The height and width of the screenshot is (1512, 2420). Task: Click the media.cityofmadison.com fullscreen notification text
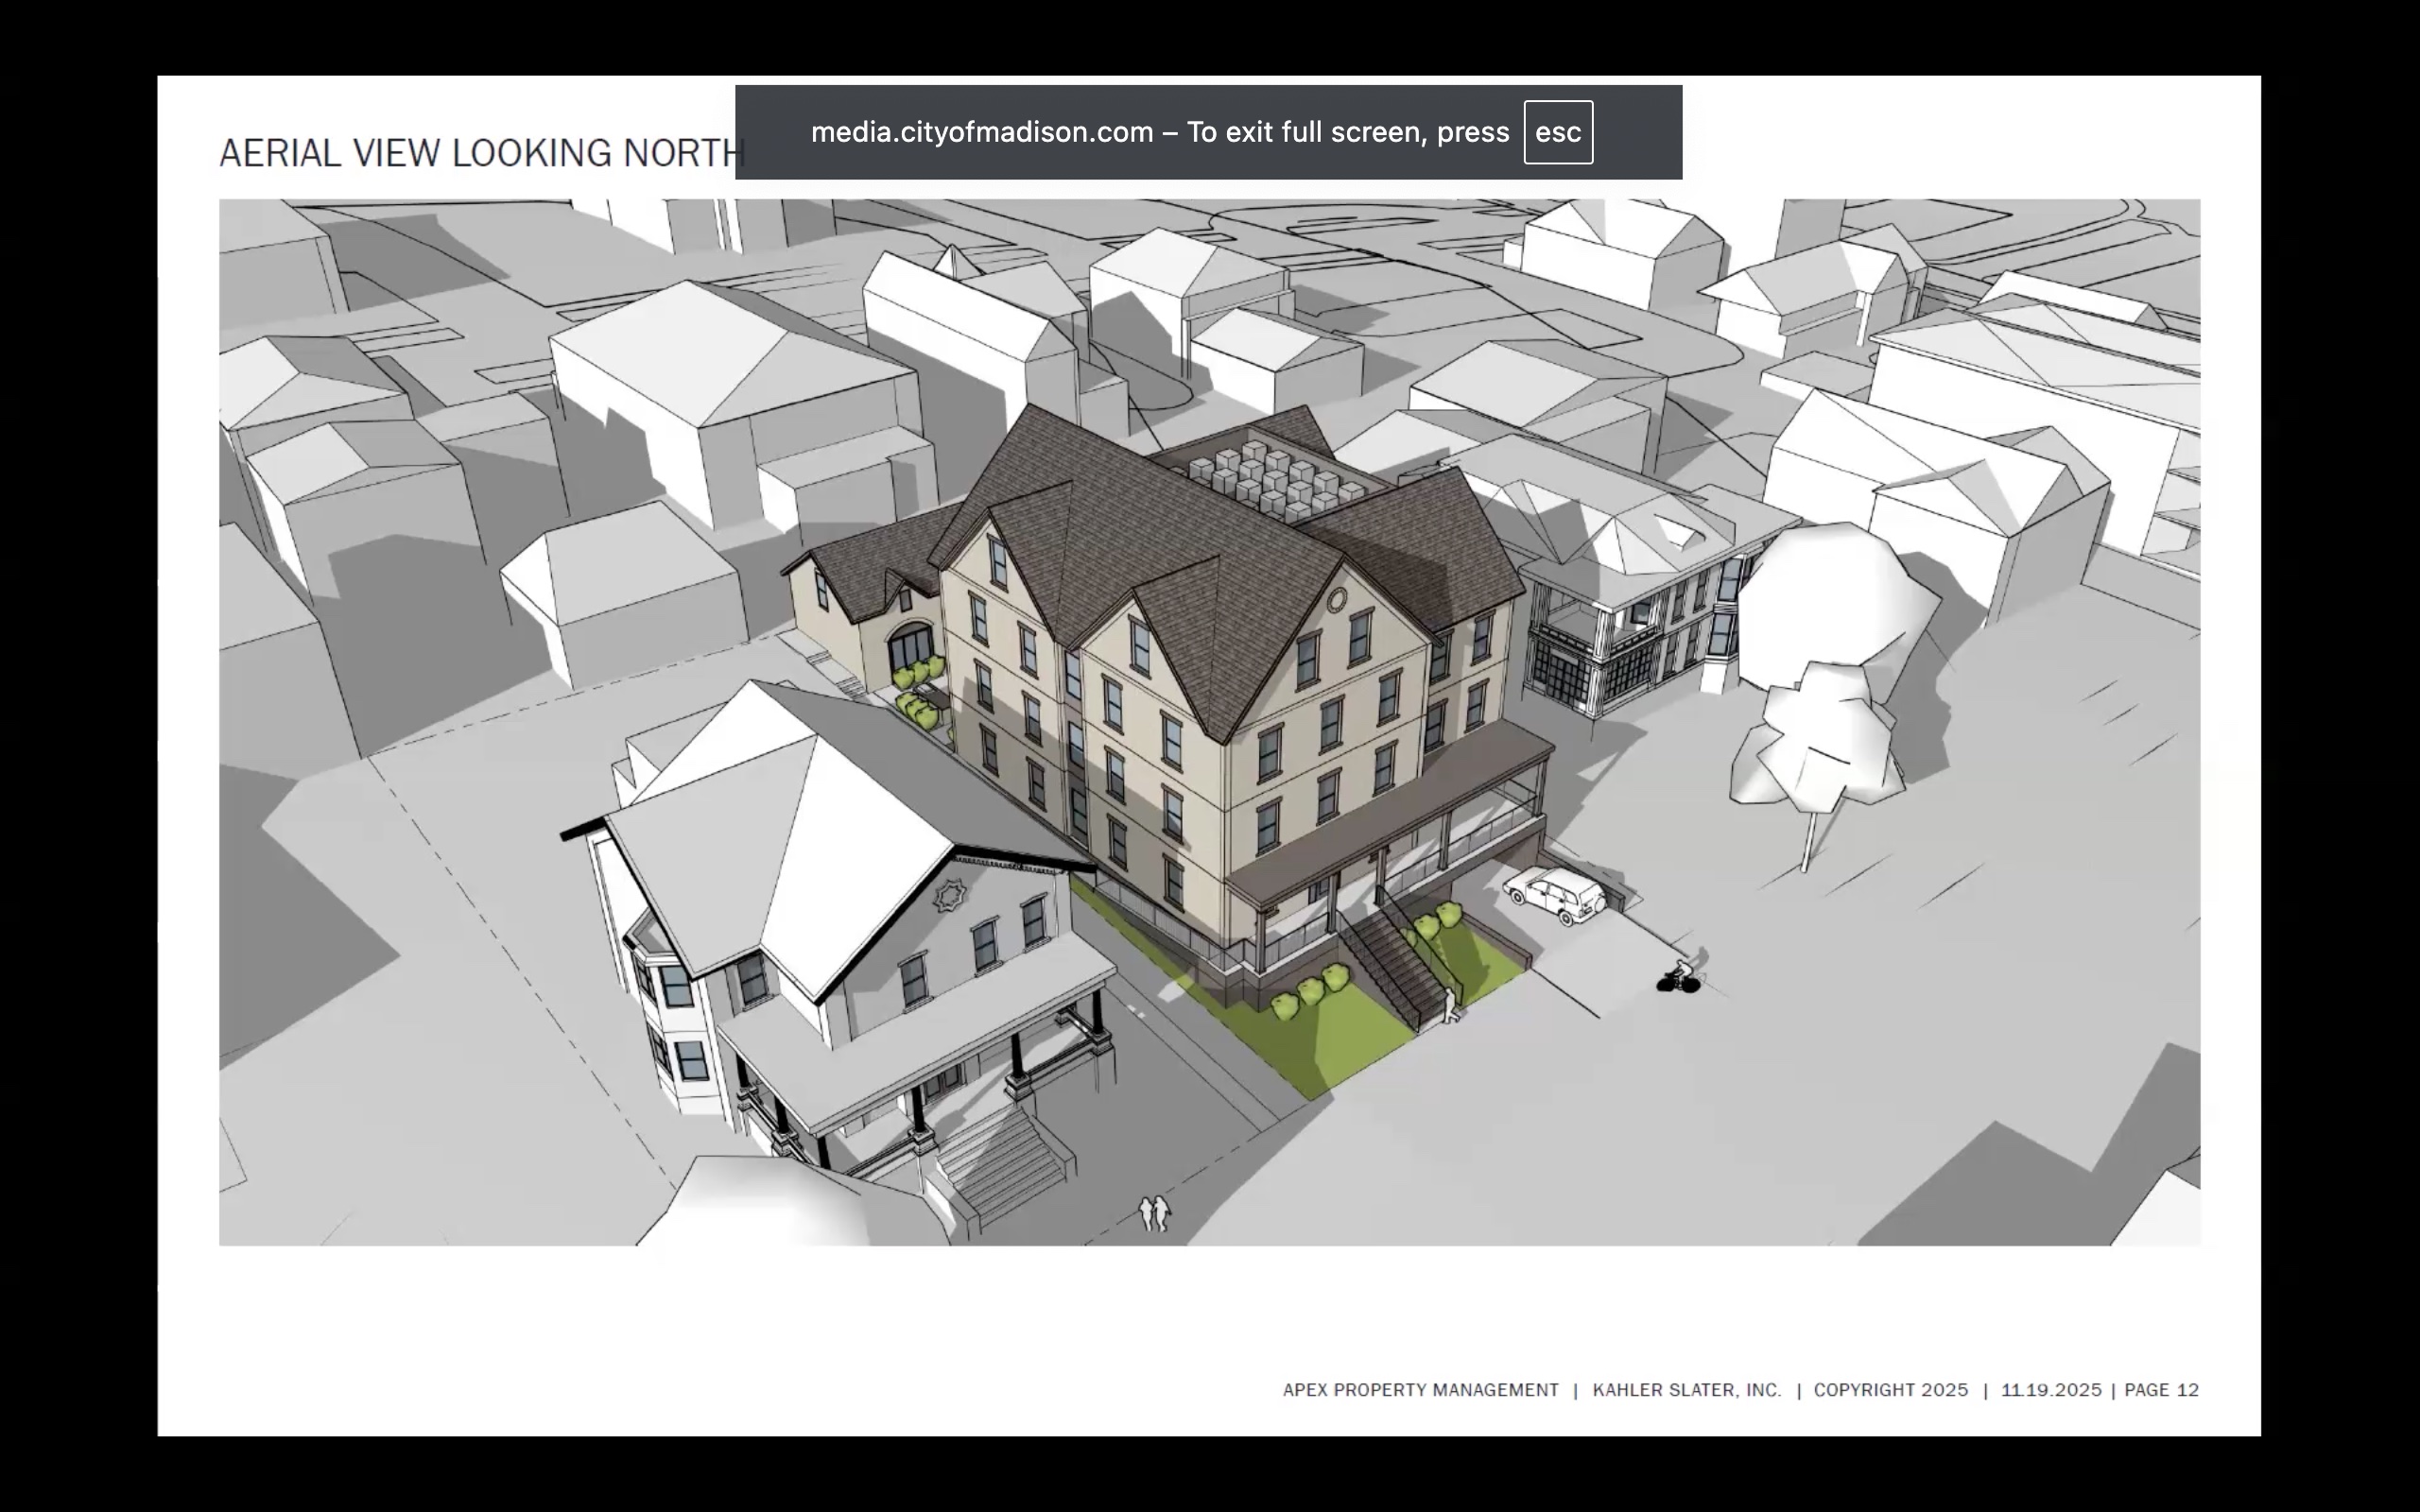[1159, 132]
